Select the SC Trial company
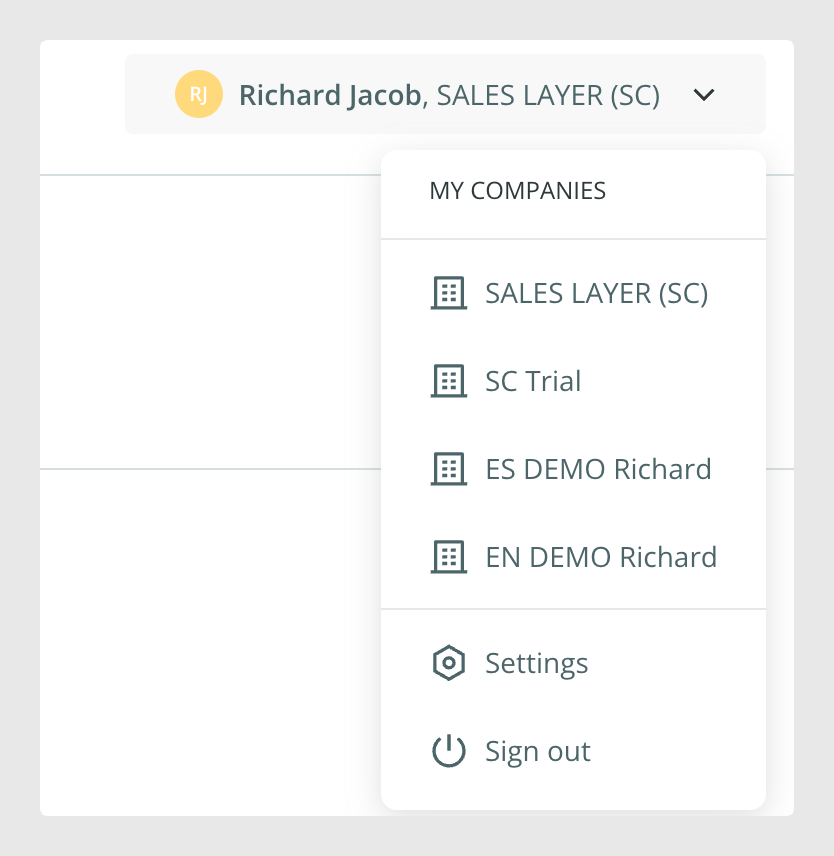Viewport: 834px width, 856px height. click(573, 381)
